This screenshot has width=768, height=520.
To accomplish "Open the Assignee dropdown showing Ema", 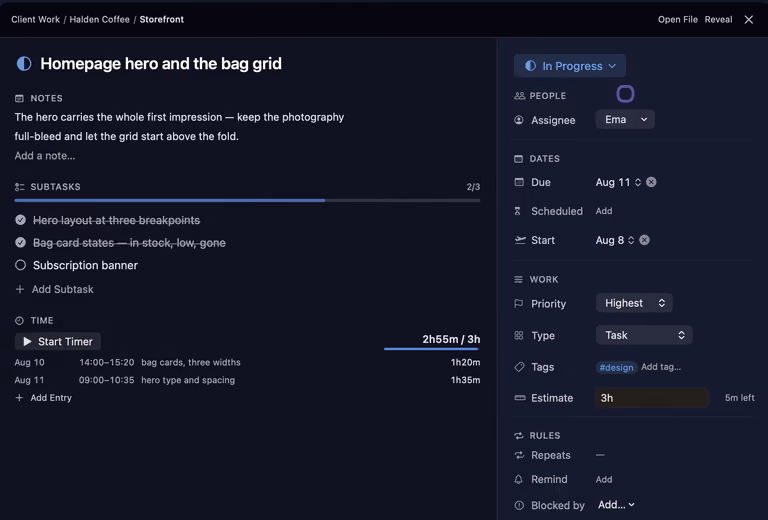I will 625,119.
